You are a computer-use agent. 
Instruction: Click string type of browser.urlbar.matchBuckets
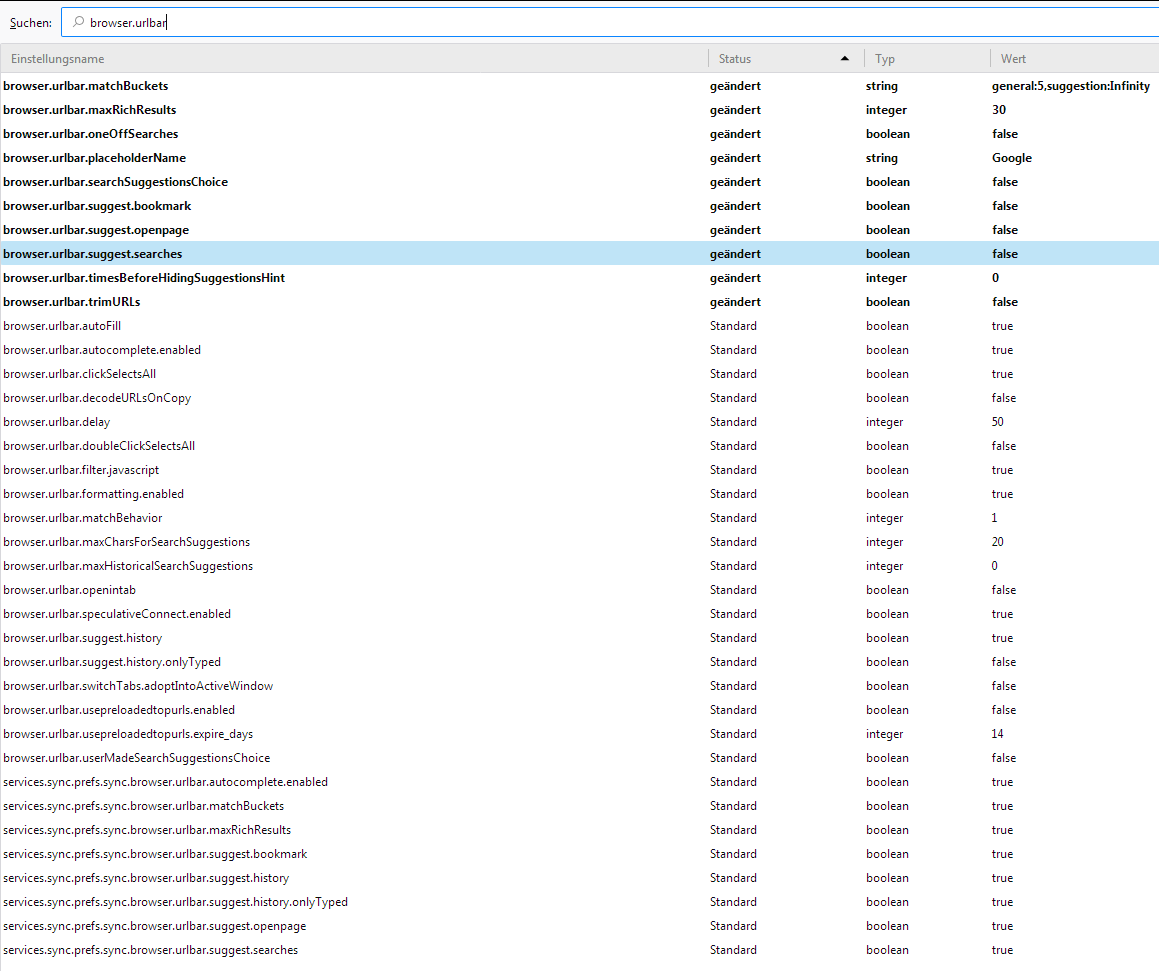coord(882,86)
